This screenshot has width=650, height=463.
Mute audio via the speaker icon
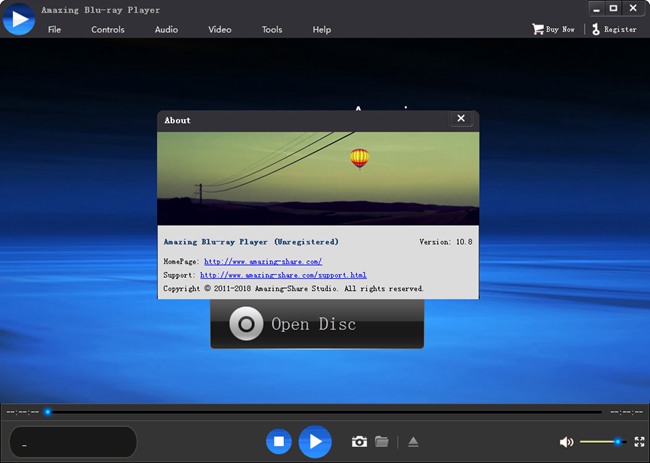(x=566, y=442)
